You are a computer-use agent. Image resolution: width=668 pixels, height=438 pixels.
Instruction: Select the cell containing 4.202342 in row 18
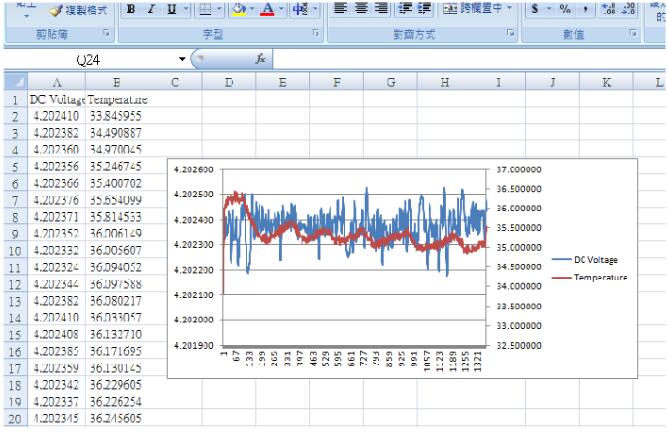57,385
